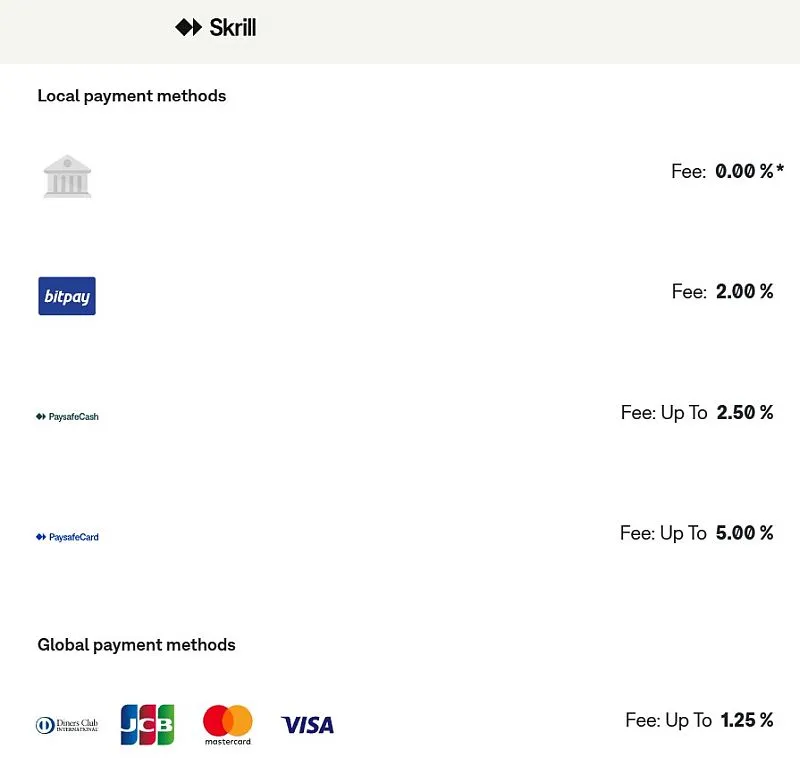Viewport: 800px width, 758px height.
Task: Pick the PaysafeCard logo
Action: click(x=67, y=537)
